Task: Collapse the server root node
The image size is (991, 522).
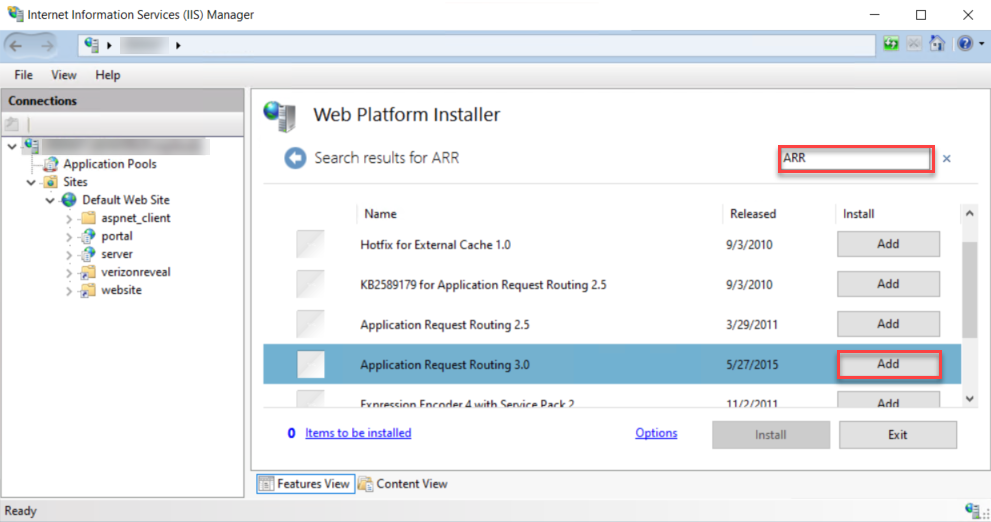Action: pos(12,147)
